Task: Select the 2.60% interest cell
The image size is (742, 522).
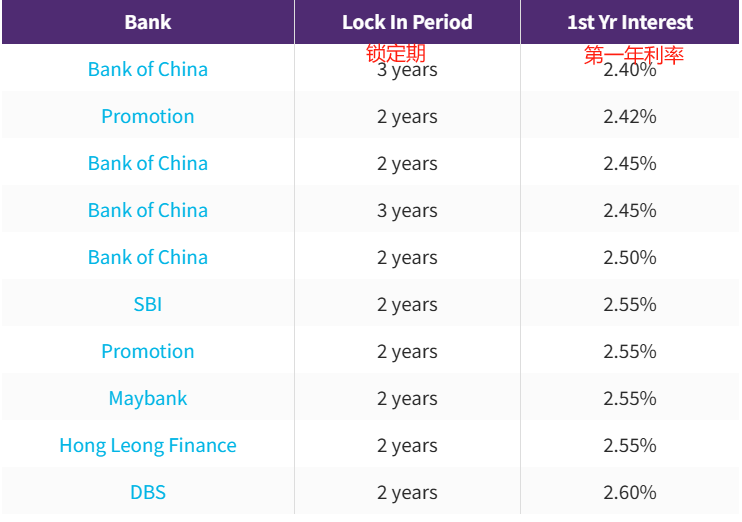Action: 630,492
